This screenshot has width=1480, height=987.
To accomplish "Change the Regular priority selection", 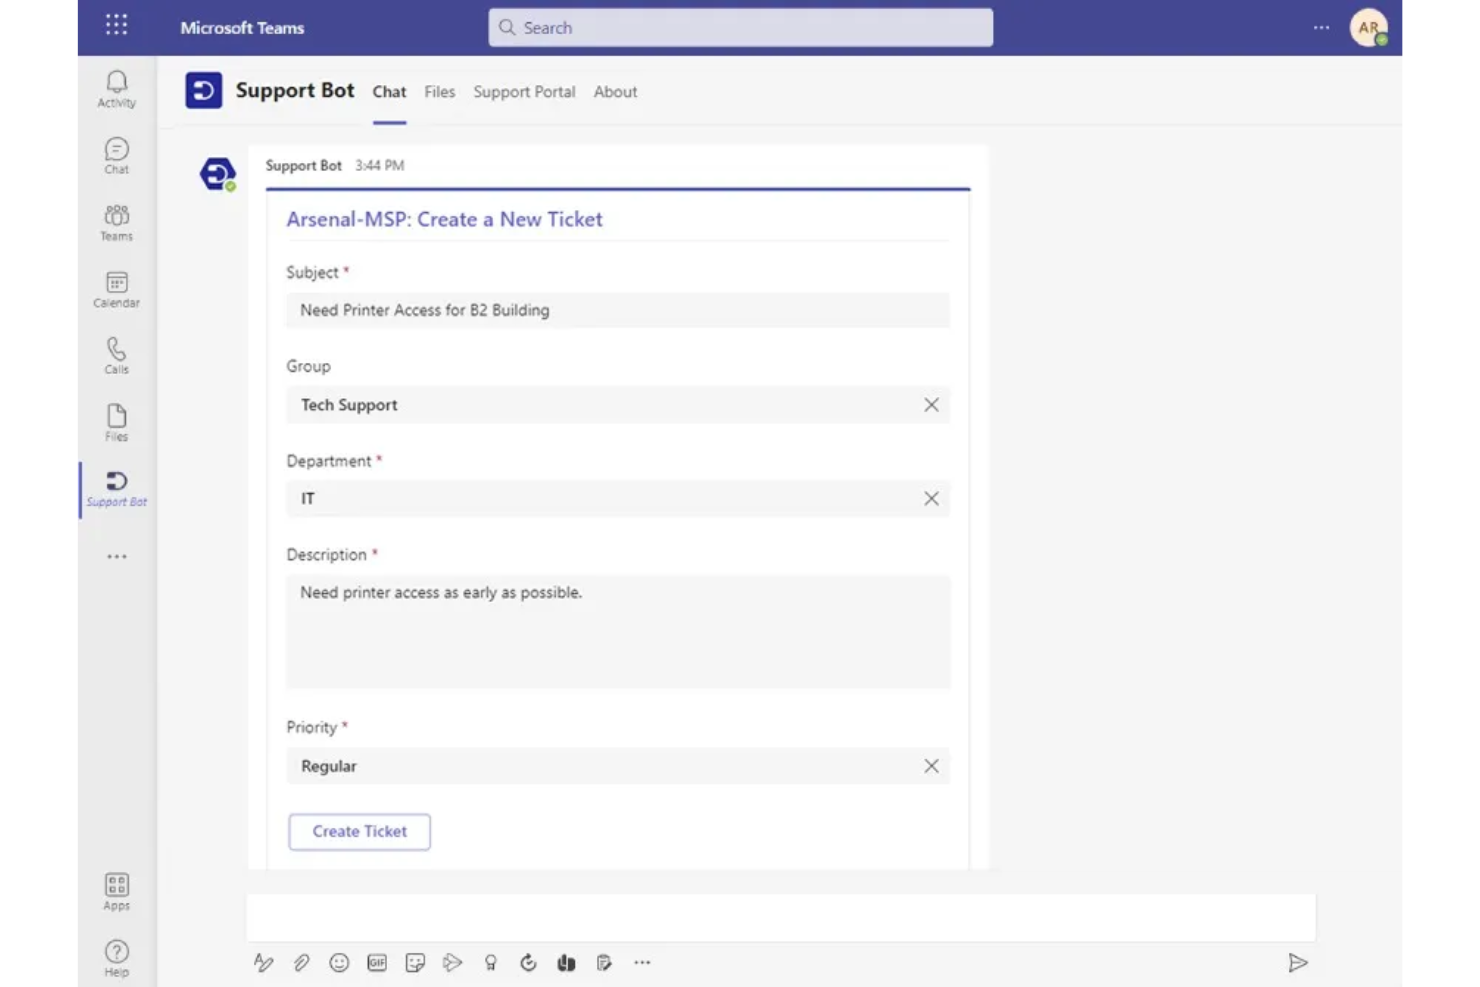I will point(931,766).
